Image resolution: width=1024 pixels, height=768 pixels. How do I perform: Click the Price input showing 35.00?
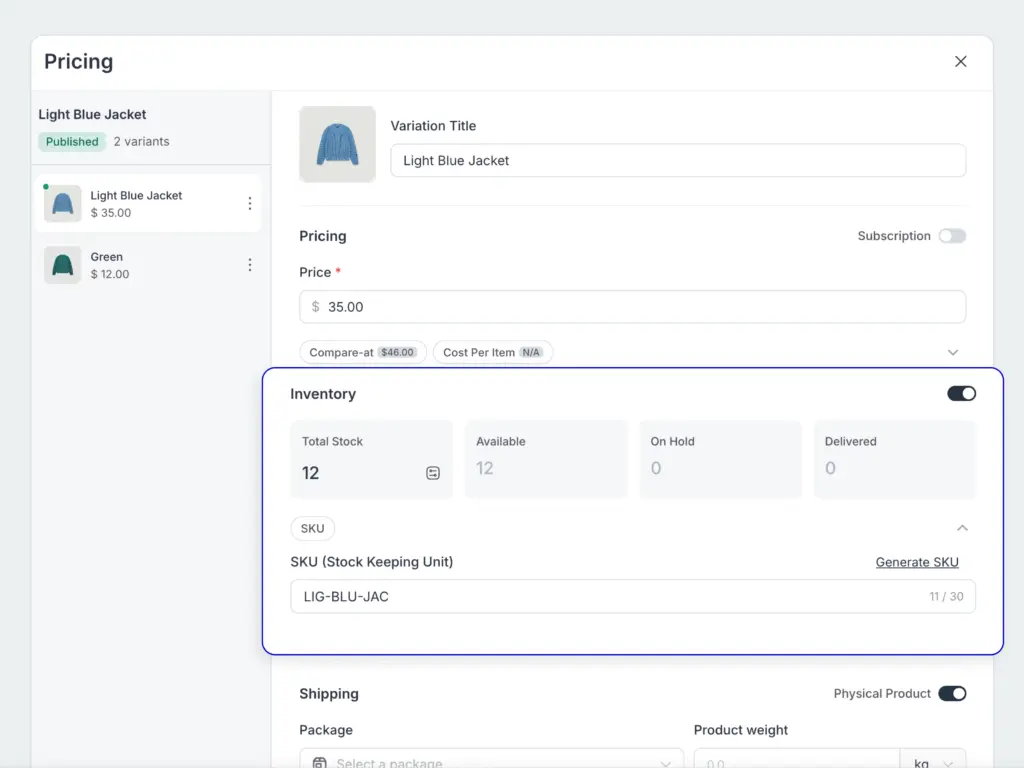point(632,307)
